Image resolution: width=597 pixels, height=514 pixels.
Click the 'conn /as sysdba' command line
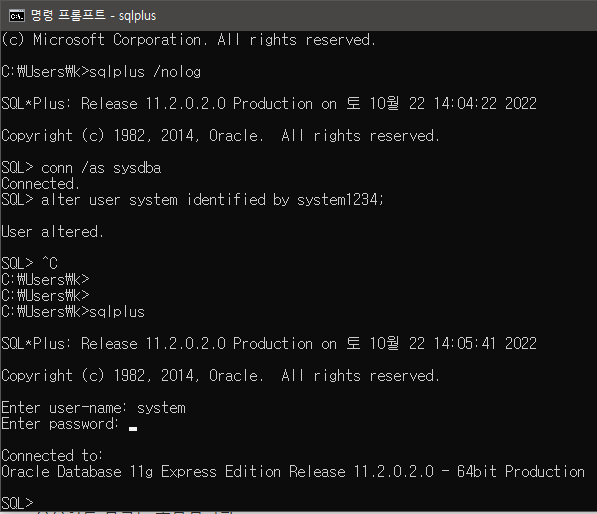click(x=81, y=168)
